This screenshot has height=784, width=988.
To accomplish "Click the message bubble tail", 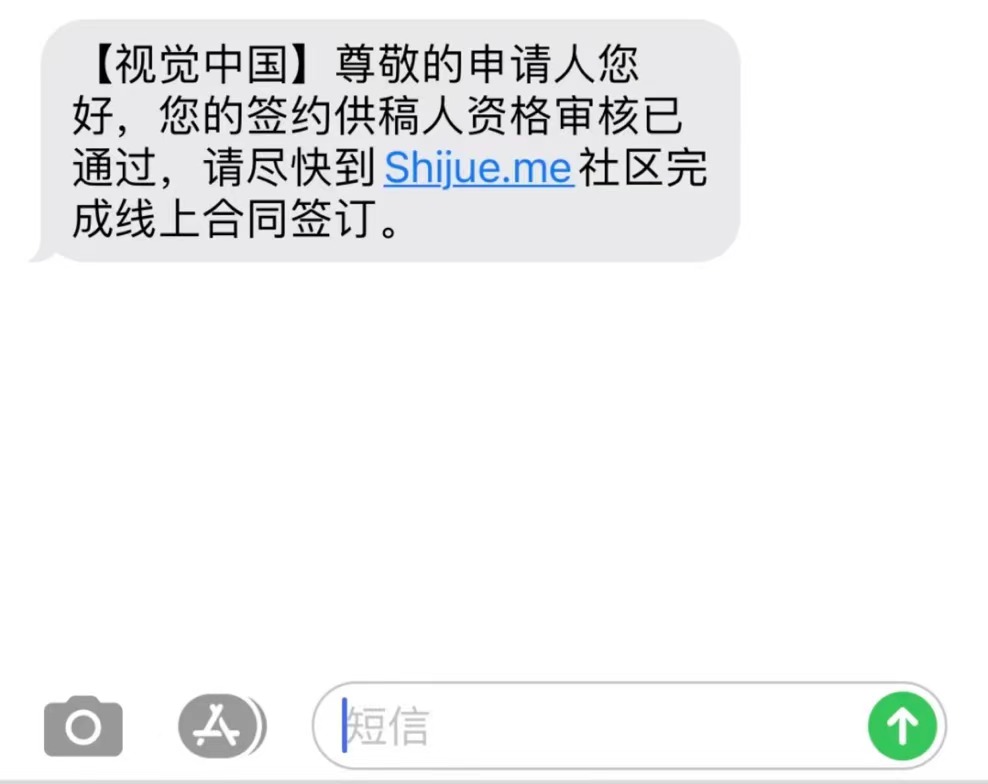I will [x=40, y=253].
